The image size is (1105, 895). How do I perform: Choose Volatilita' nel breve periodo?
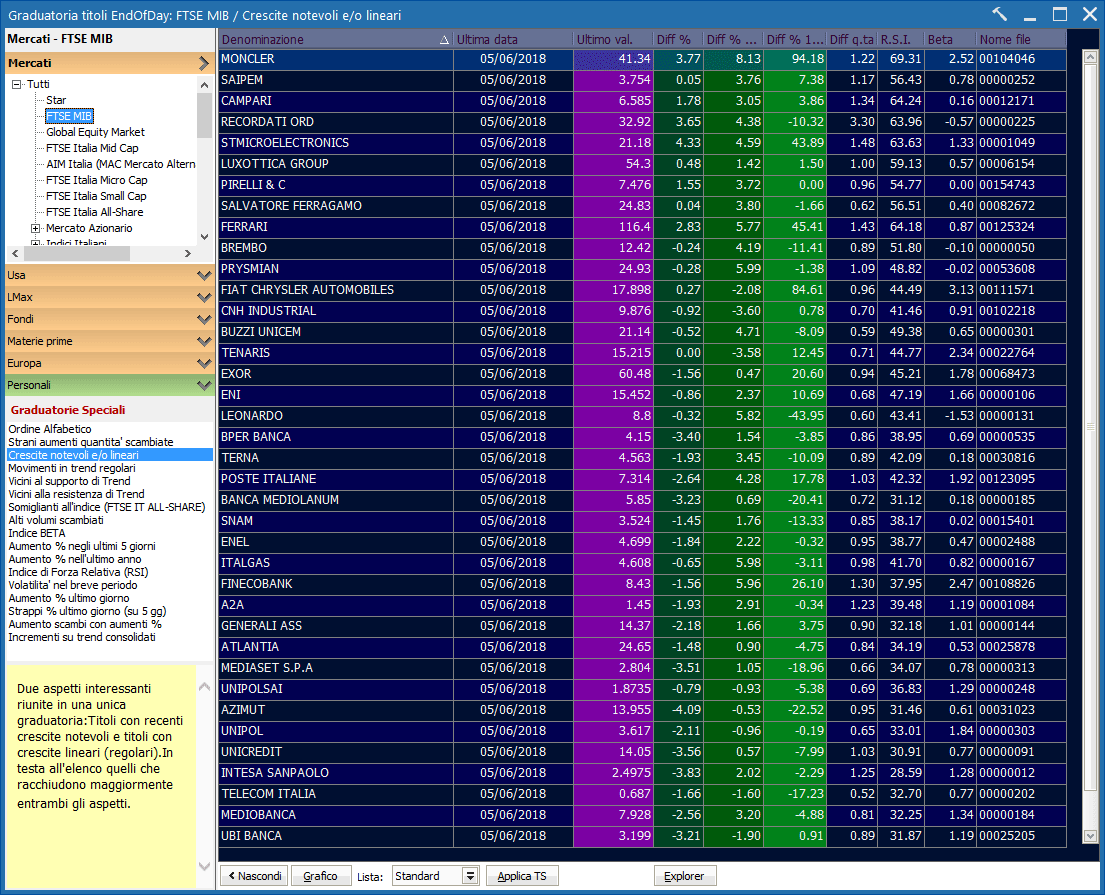pos(73,585)
